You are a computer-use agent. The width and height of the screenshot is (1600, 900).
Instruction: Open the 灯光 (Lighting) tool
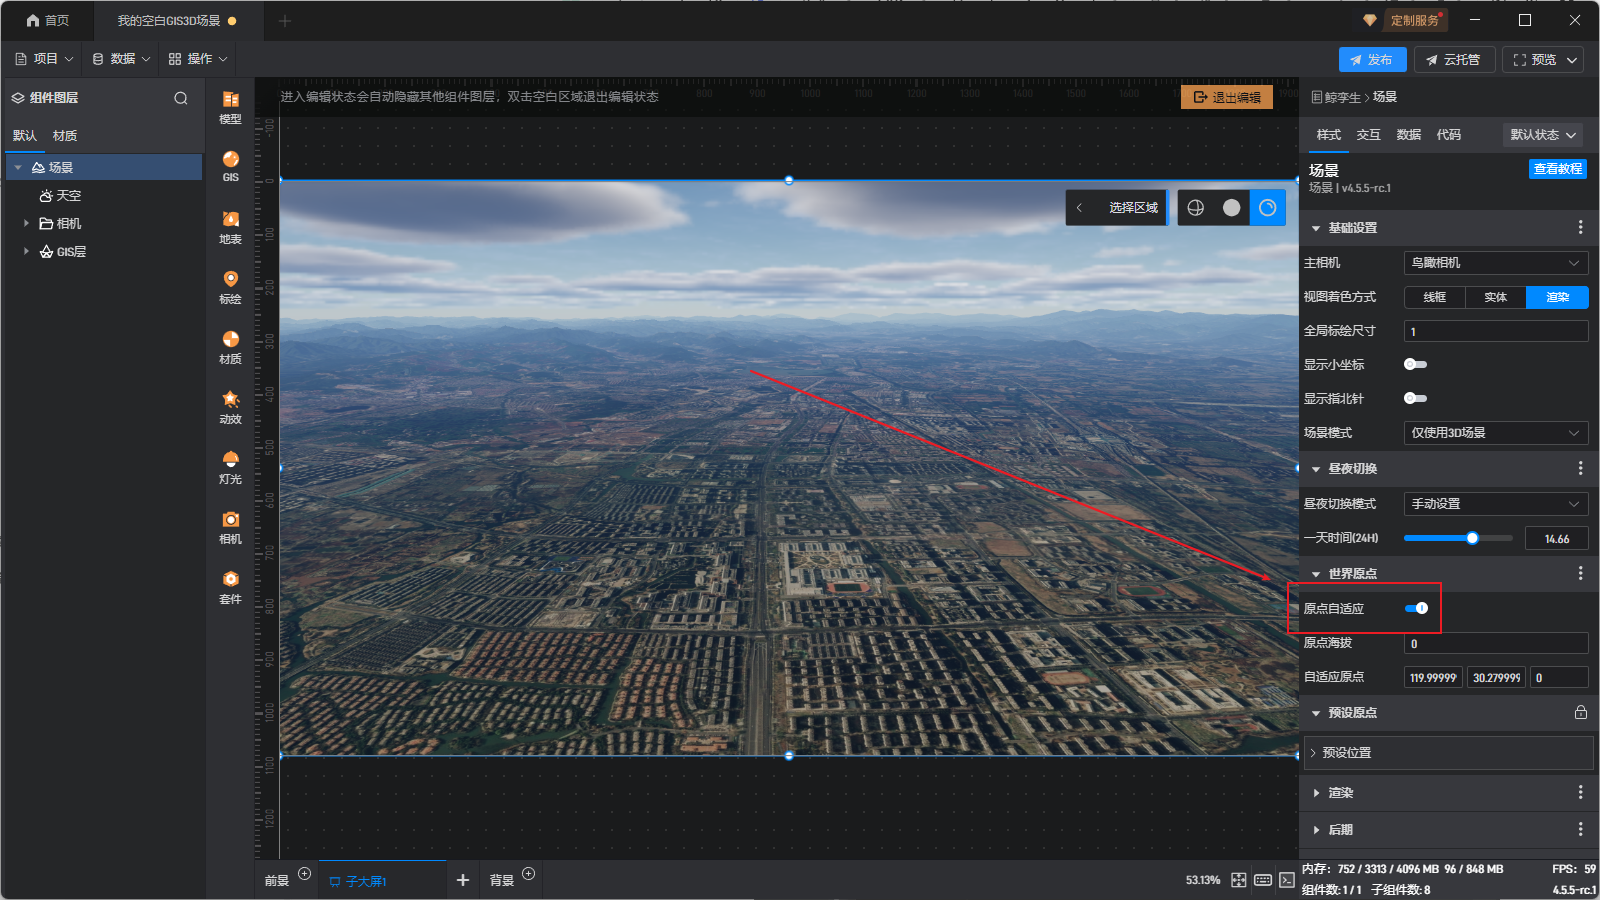230,466
